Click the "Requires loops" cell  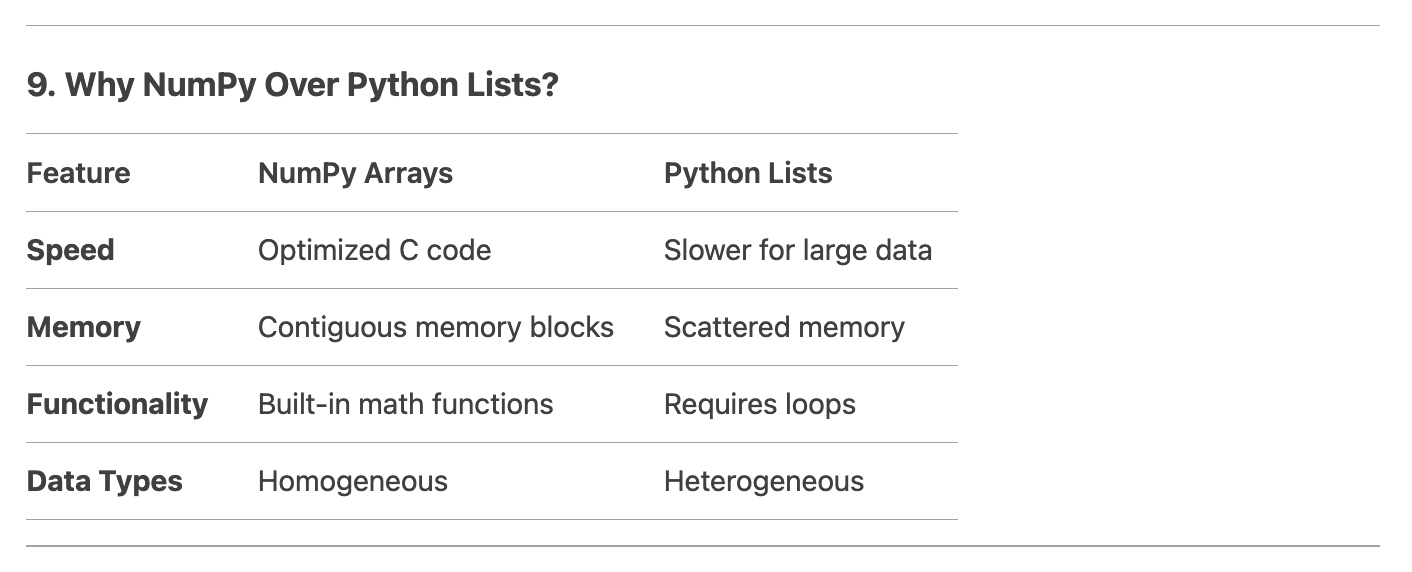(759, 404)
